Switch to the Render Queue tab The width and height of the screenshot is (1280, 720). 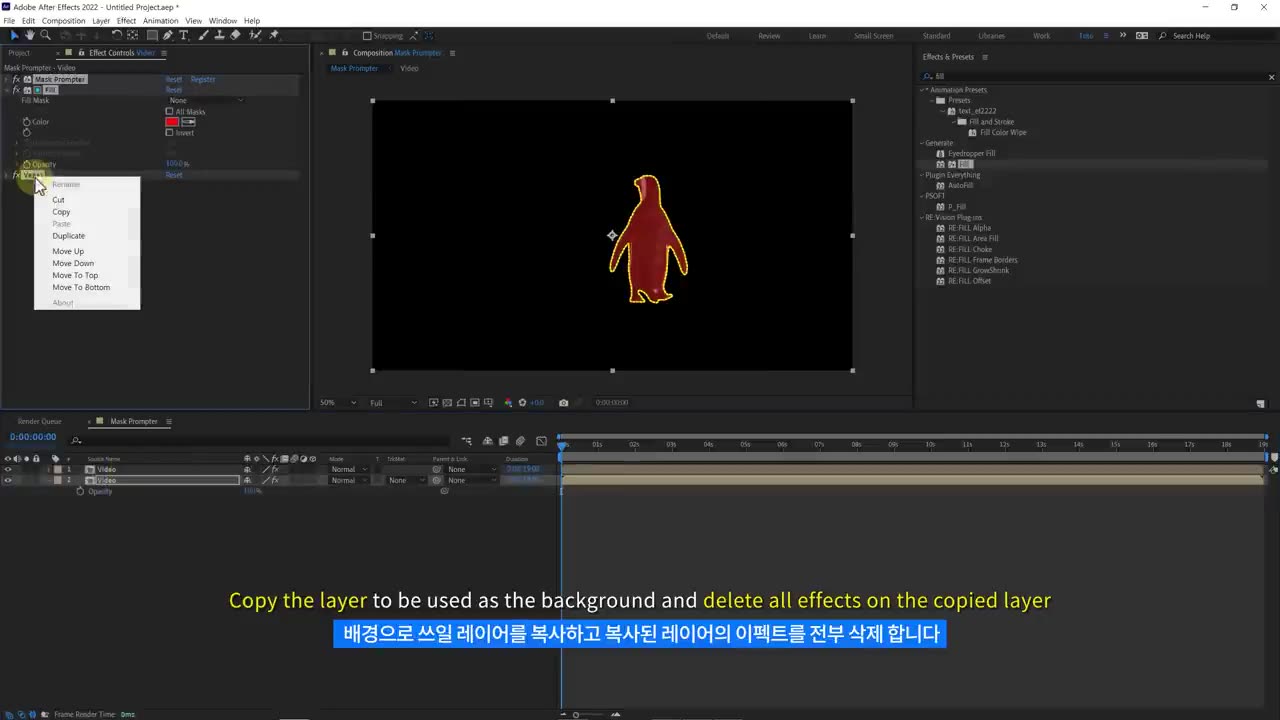[x=39, y=421]
